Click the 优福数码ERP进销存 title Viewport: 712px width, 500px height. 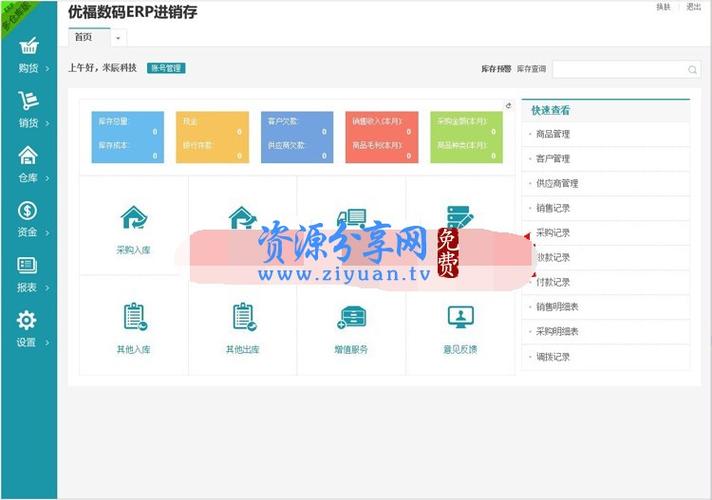pyautogui.click(x=133, y=12)
